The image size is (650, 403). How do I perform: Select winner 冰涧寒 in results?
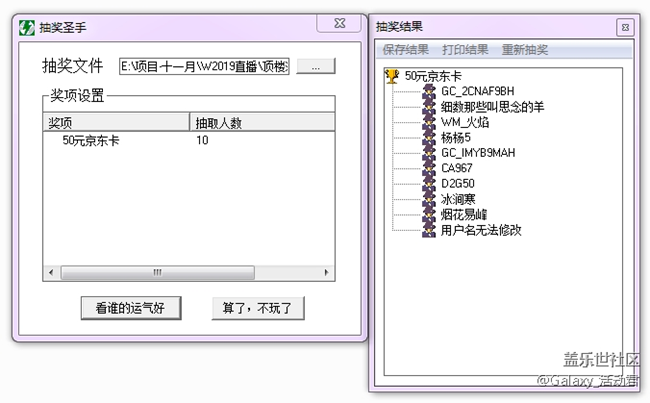click(x=458, y=199)
